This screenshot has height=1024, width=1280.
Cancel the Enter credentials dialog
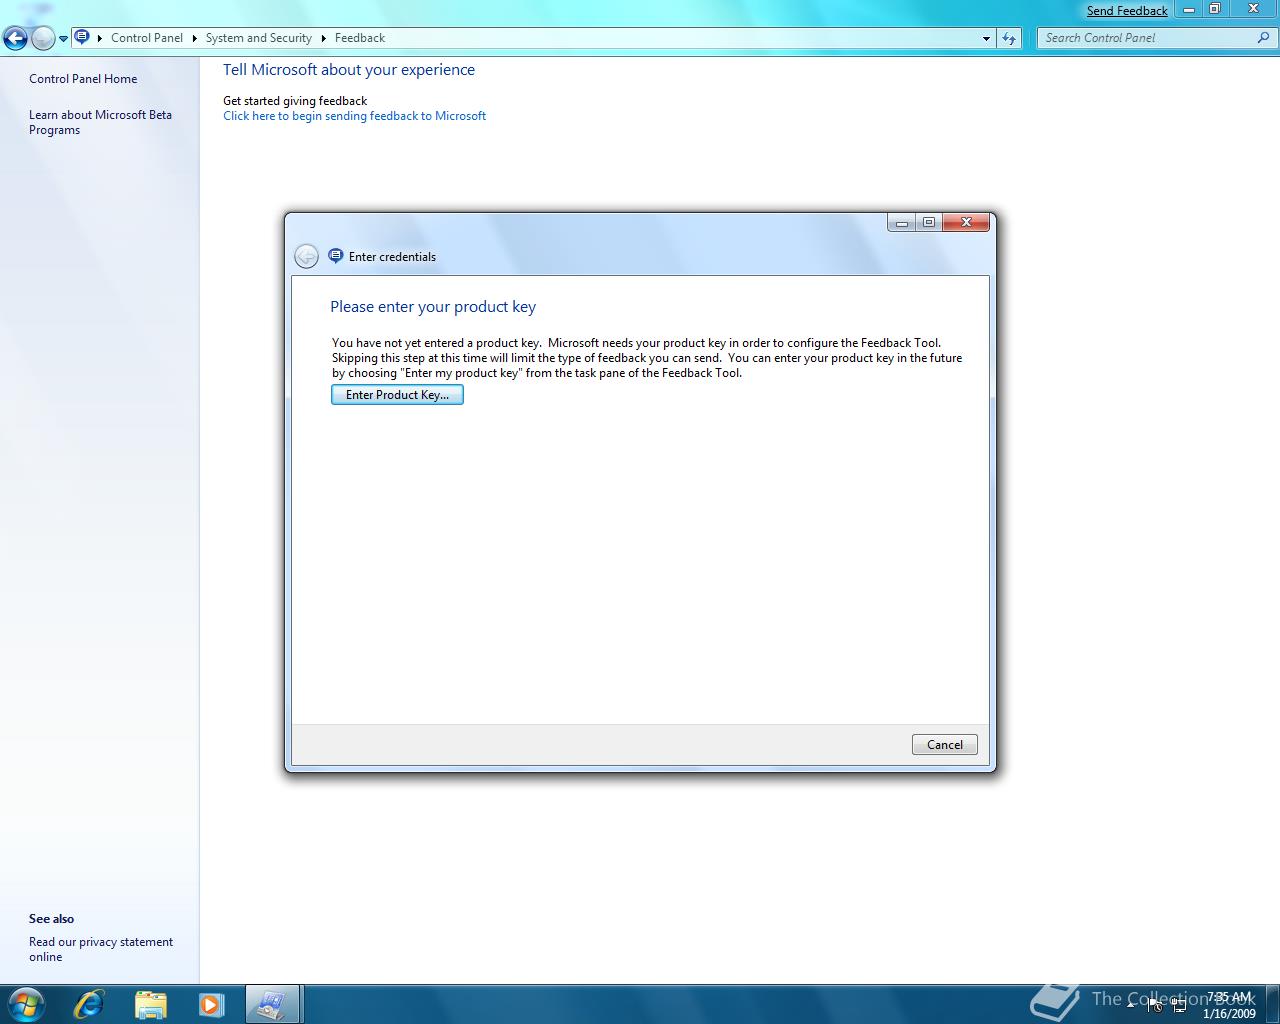point(945,745)
